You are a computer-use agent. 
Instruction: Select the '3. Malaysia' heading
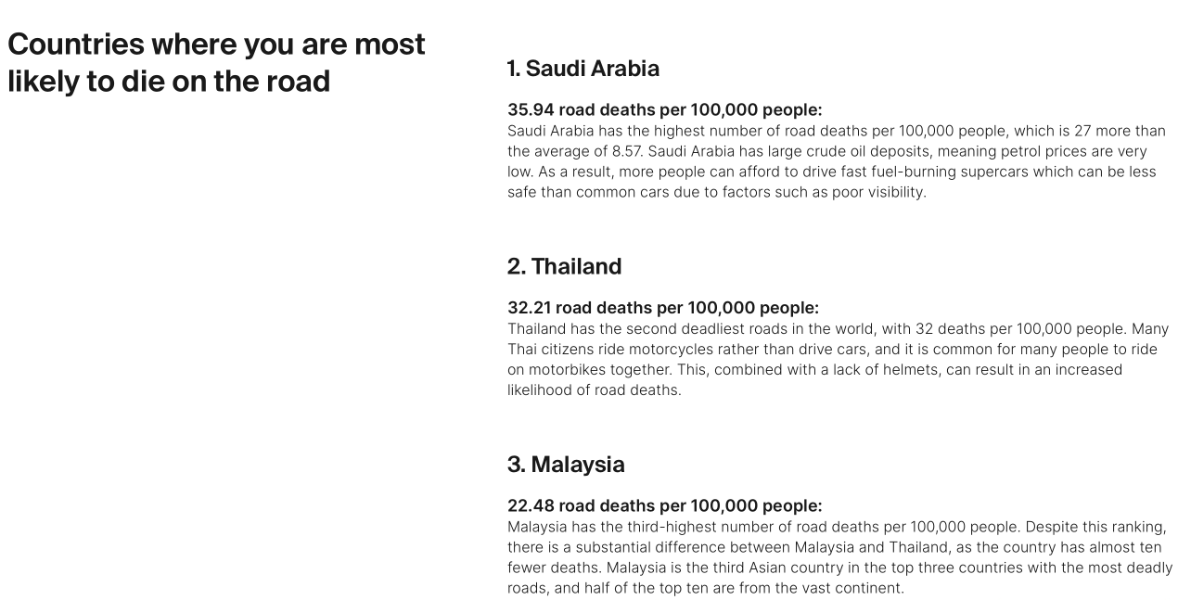click(566, 465)
